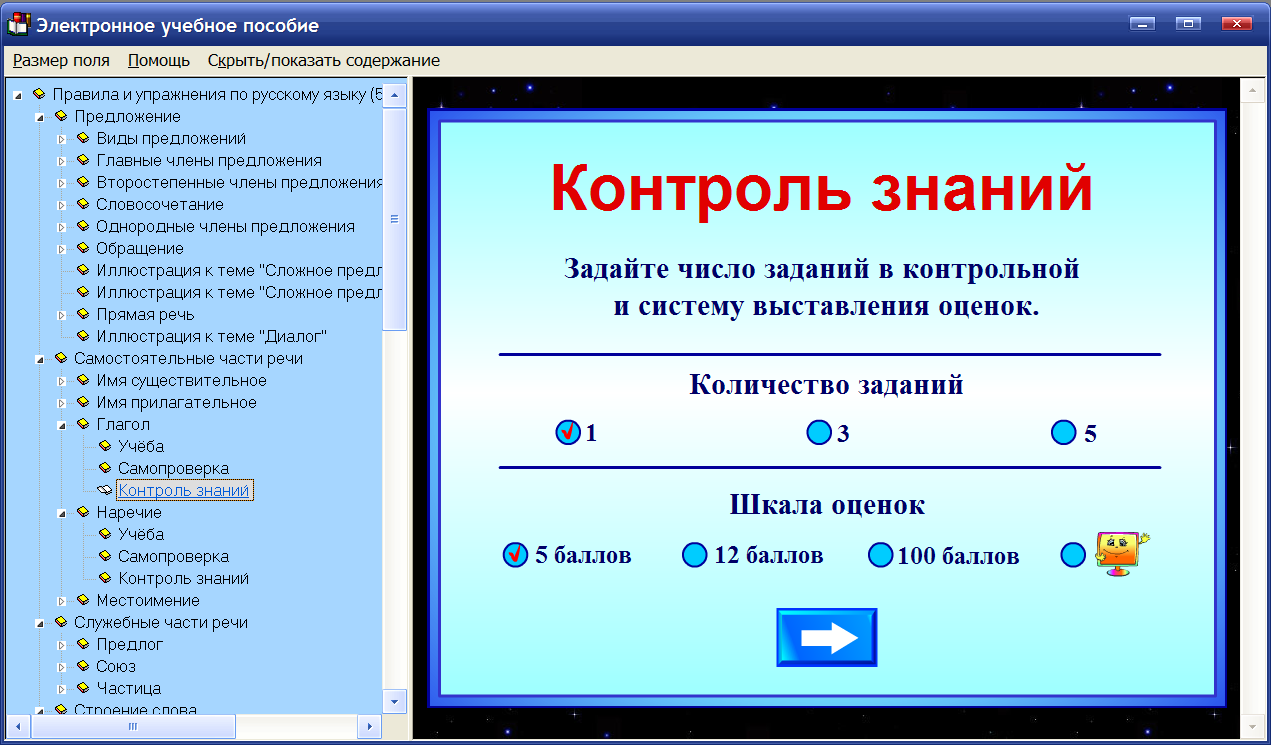The width and height of the screenshot is (1271, 745).
Task: Expand the "Имя существительное" tree node
Action: pos(62,380)
